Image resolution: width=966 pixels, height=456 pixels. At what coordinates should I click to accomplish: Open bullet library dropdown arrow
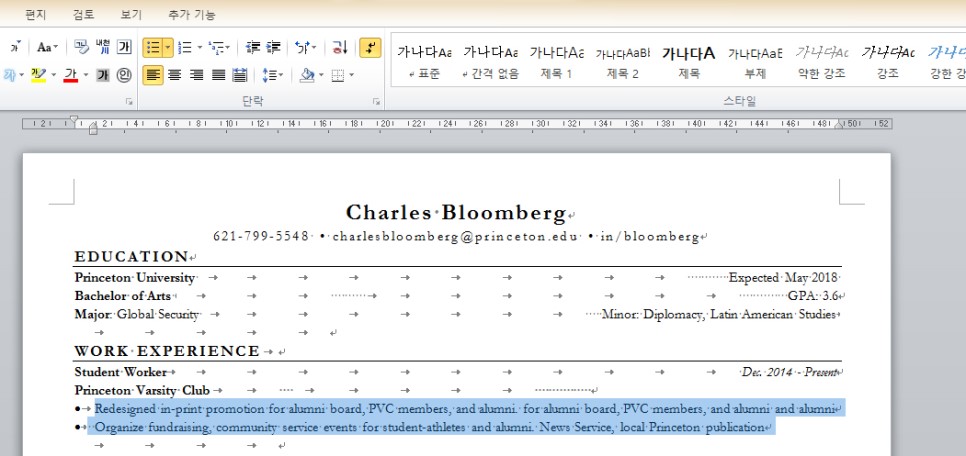coord(167,47)
